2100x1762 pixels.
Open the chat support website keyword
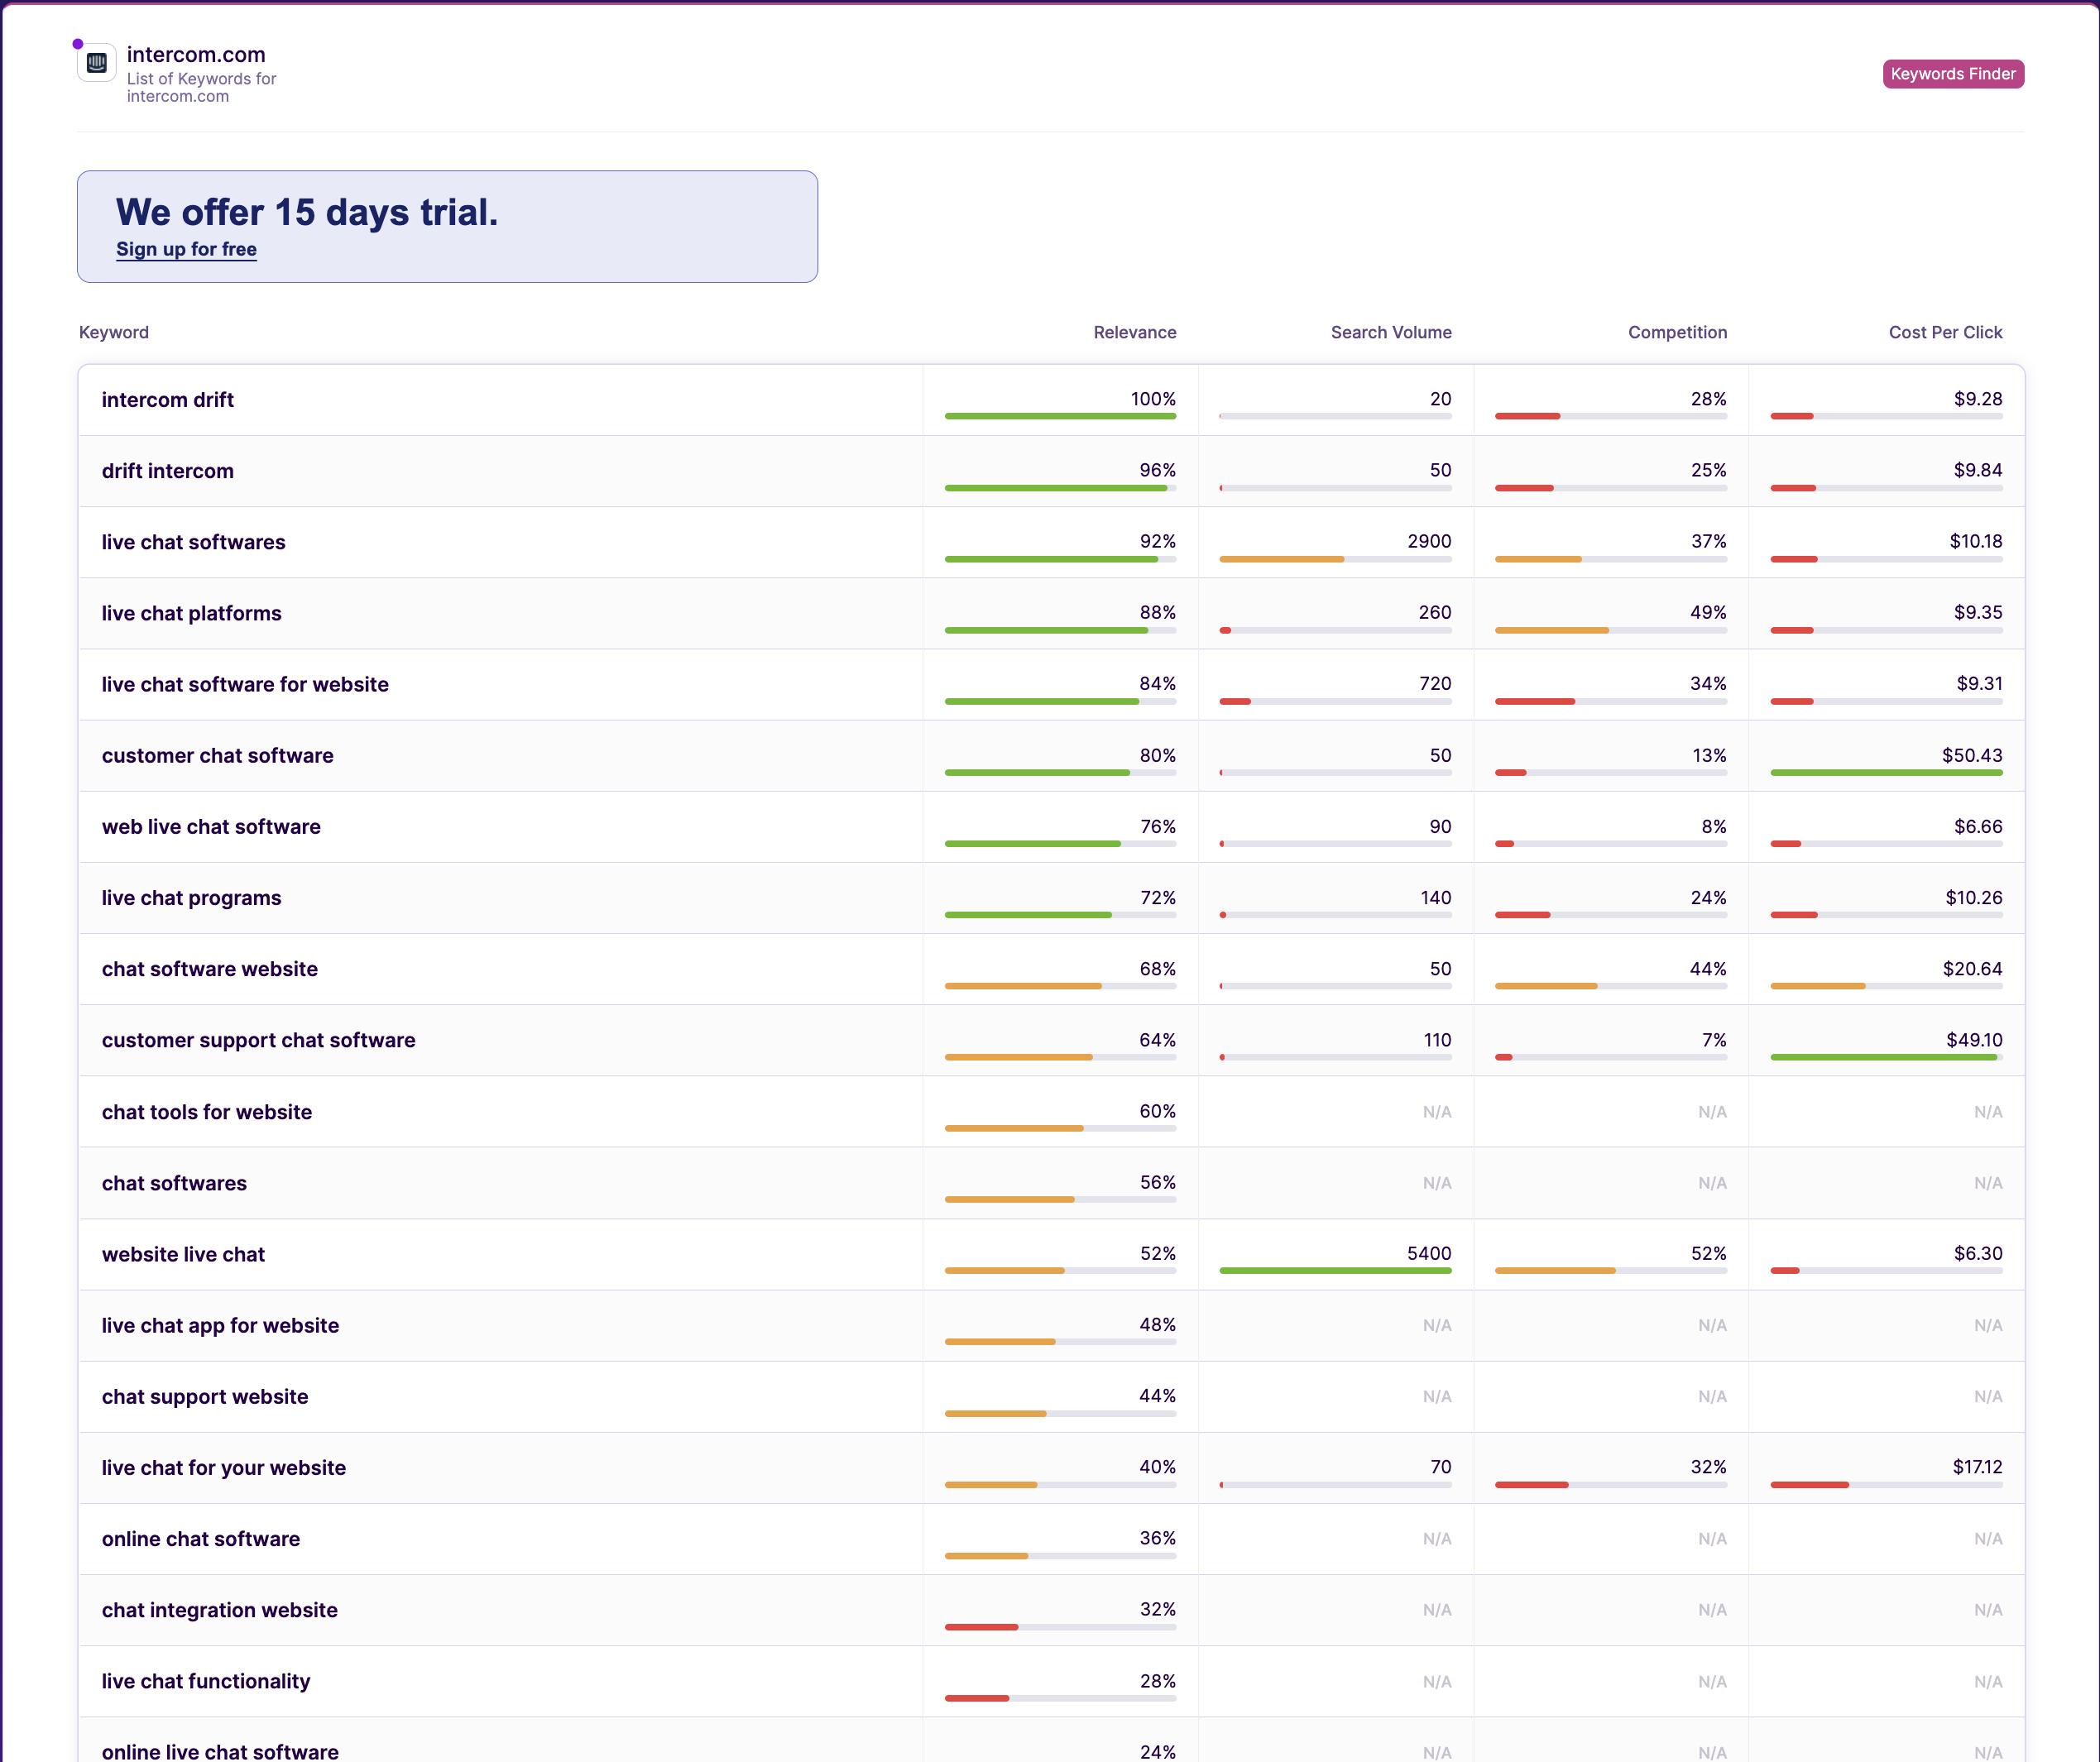pos(205,1397)
